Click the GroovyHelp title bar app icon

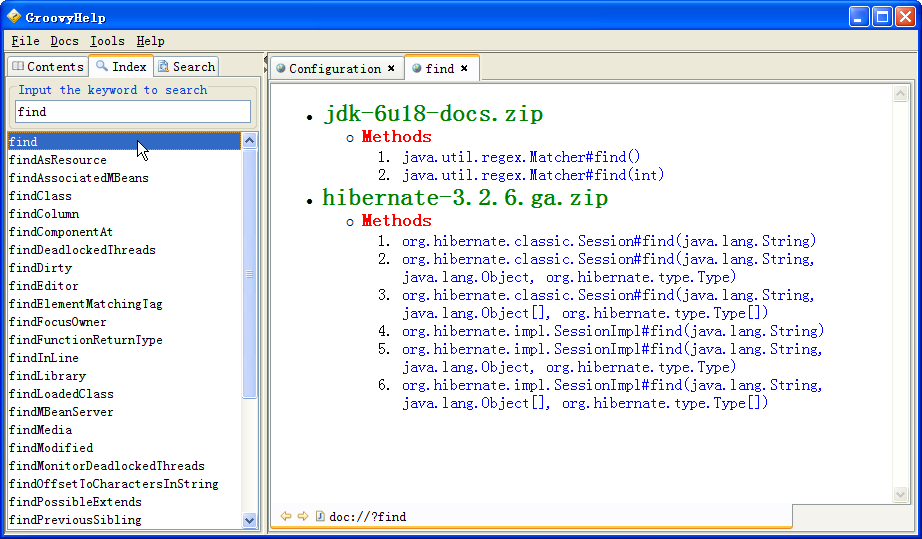(14, 16)
